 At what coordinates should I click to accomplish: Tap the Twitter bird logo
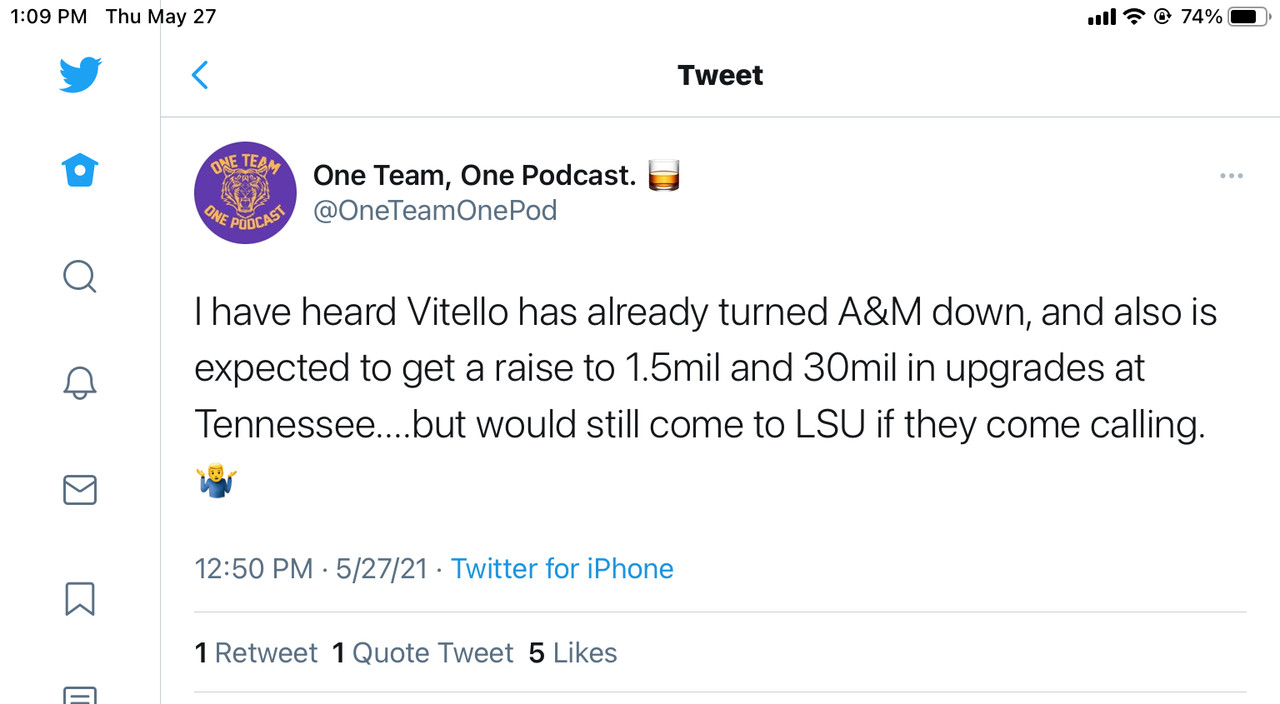[x=80, y=75]
